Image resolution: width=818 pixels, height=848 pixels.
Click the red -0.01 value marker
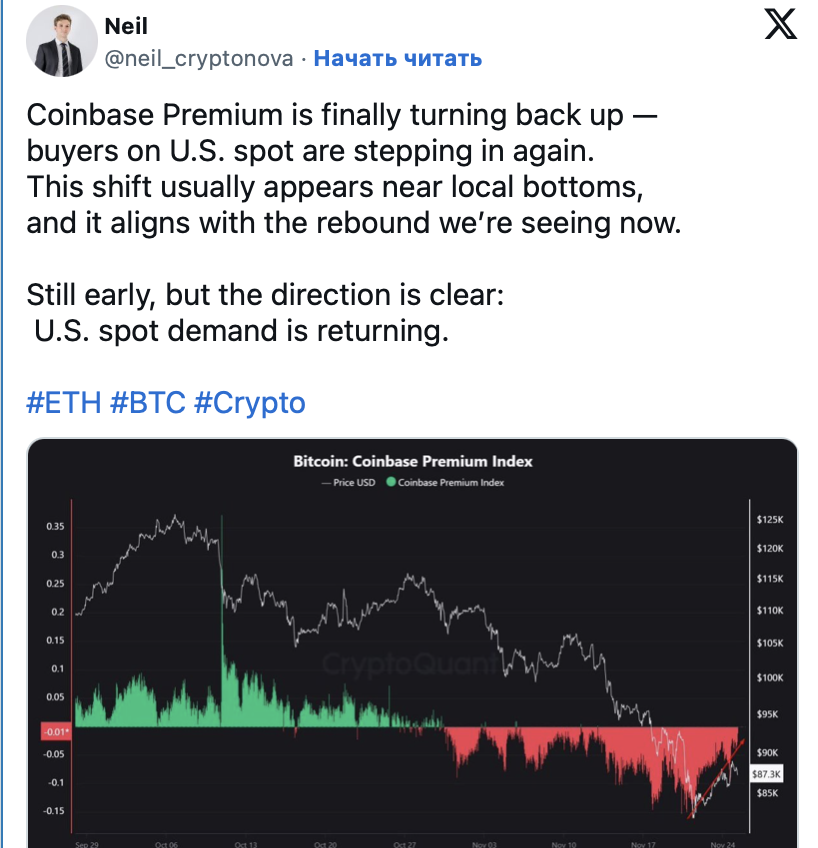56,732
